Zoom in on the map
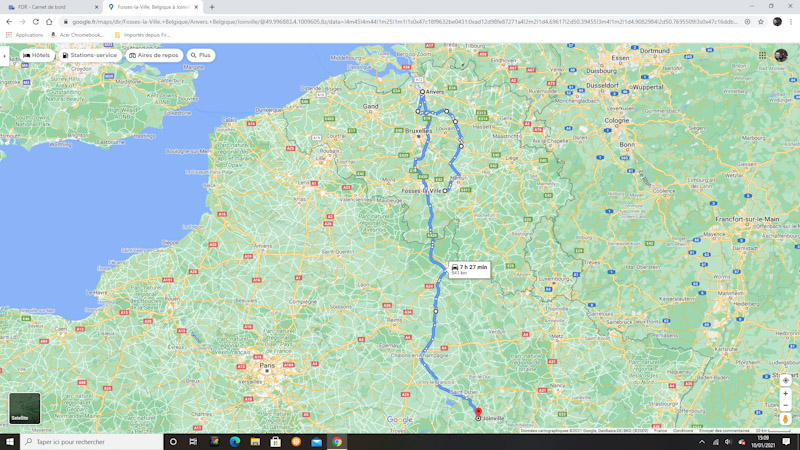The image size is (800, 450). pos(785,394)
